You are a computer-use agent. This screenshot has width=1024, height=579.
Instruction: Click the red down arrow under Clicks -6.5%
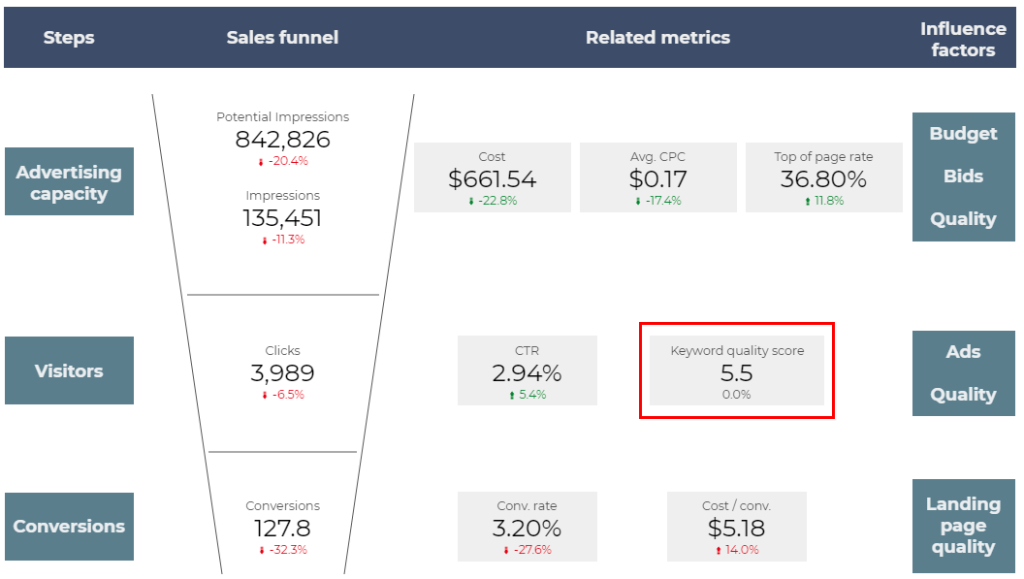[265, 393]
